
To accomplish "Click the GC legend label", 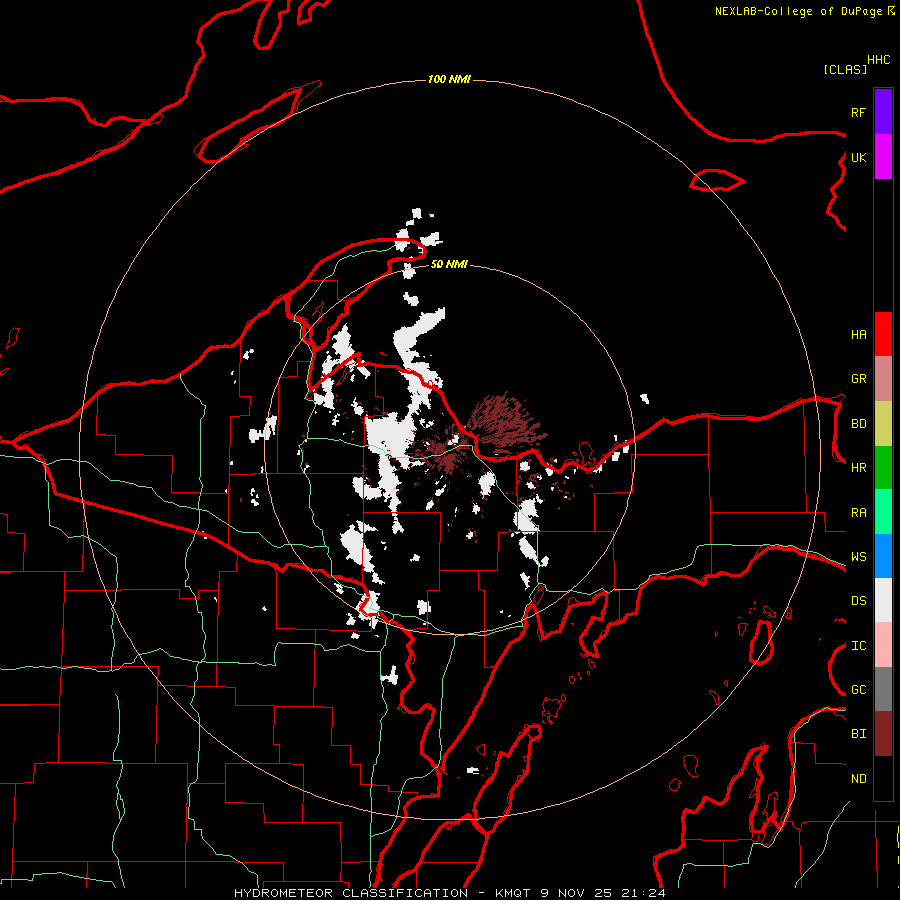I will point(858,690).
